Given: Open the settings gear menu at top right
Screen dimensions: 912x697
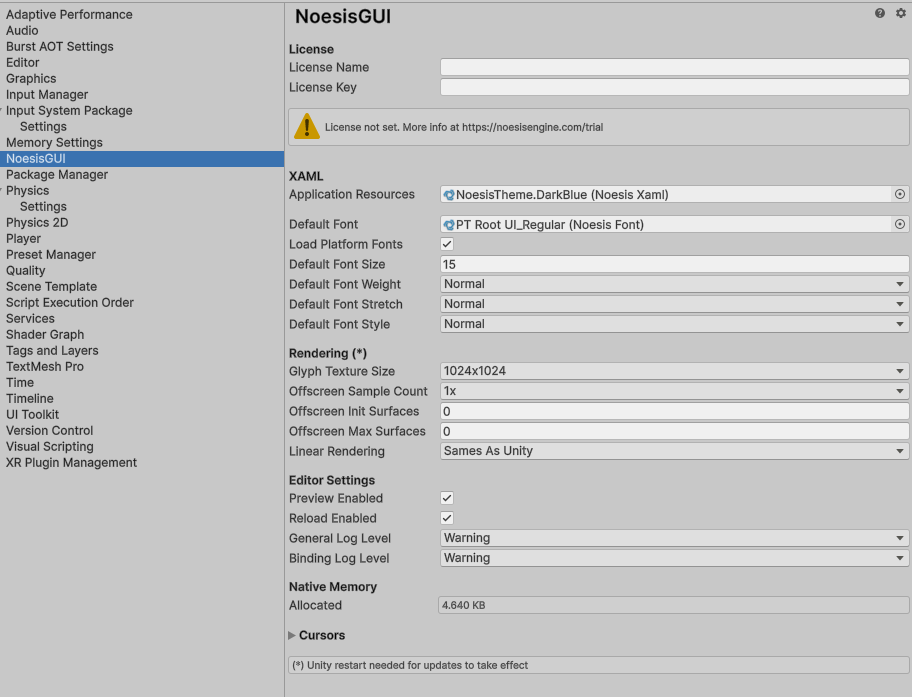Looking at the screenshot, I should [x=900, y=13].
